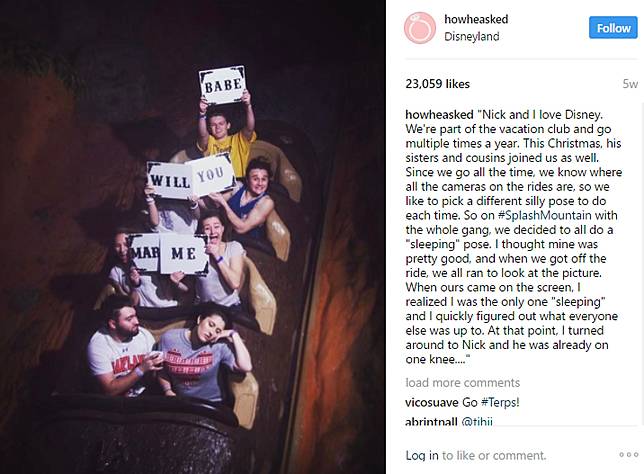This screenshot has width=644, height=474.
Task: Open vicosuave commenter profile
Action: click(432, 402)
